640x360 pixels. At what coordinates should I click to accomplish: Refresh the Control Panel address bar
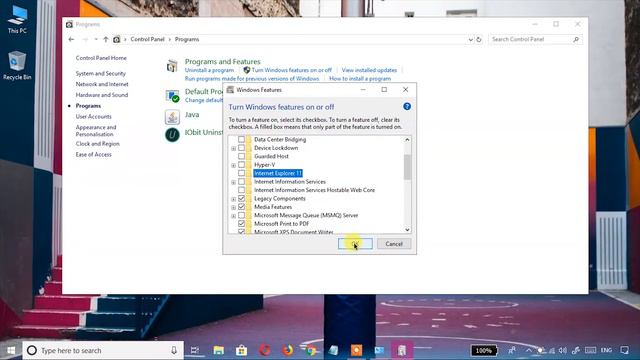pyautogui.click(x=479, y=40)
